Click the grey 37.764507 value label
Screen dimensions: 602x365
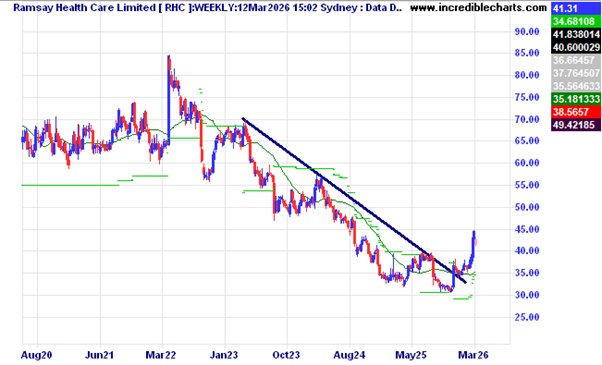pyautogui.click(x=576, y=73)
